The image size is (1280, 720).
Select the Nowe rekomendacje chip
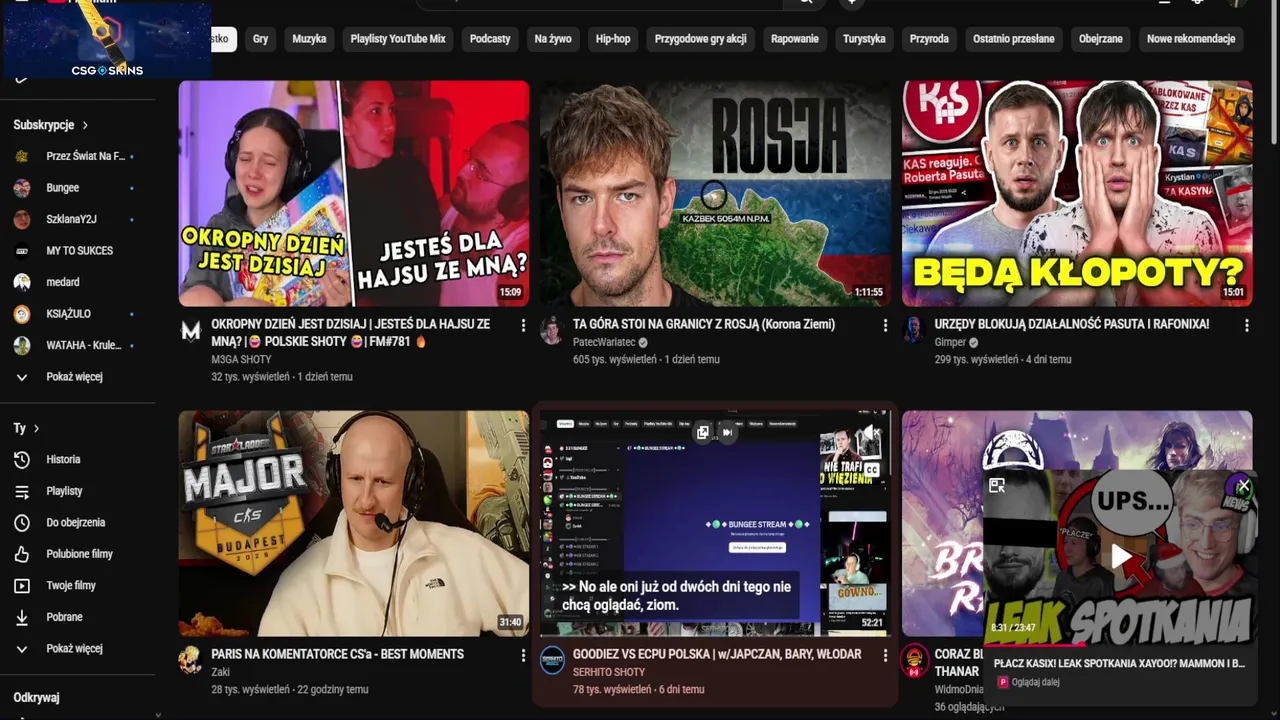click(x=1191, y=39)
